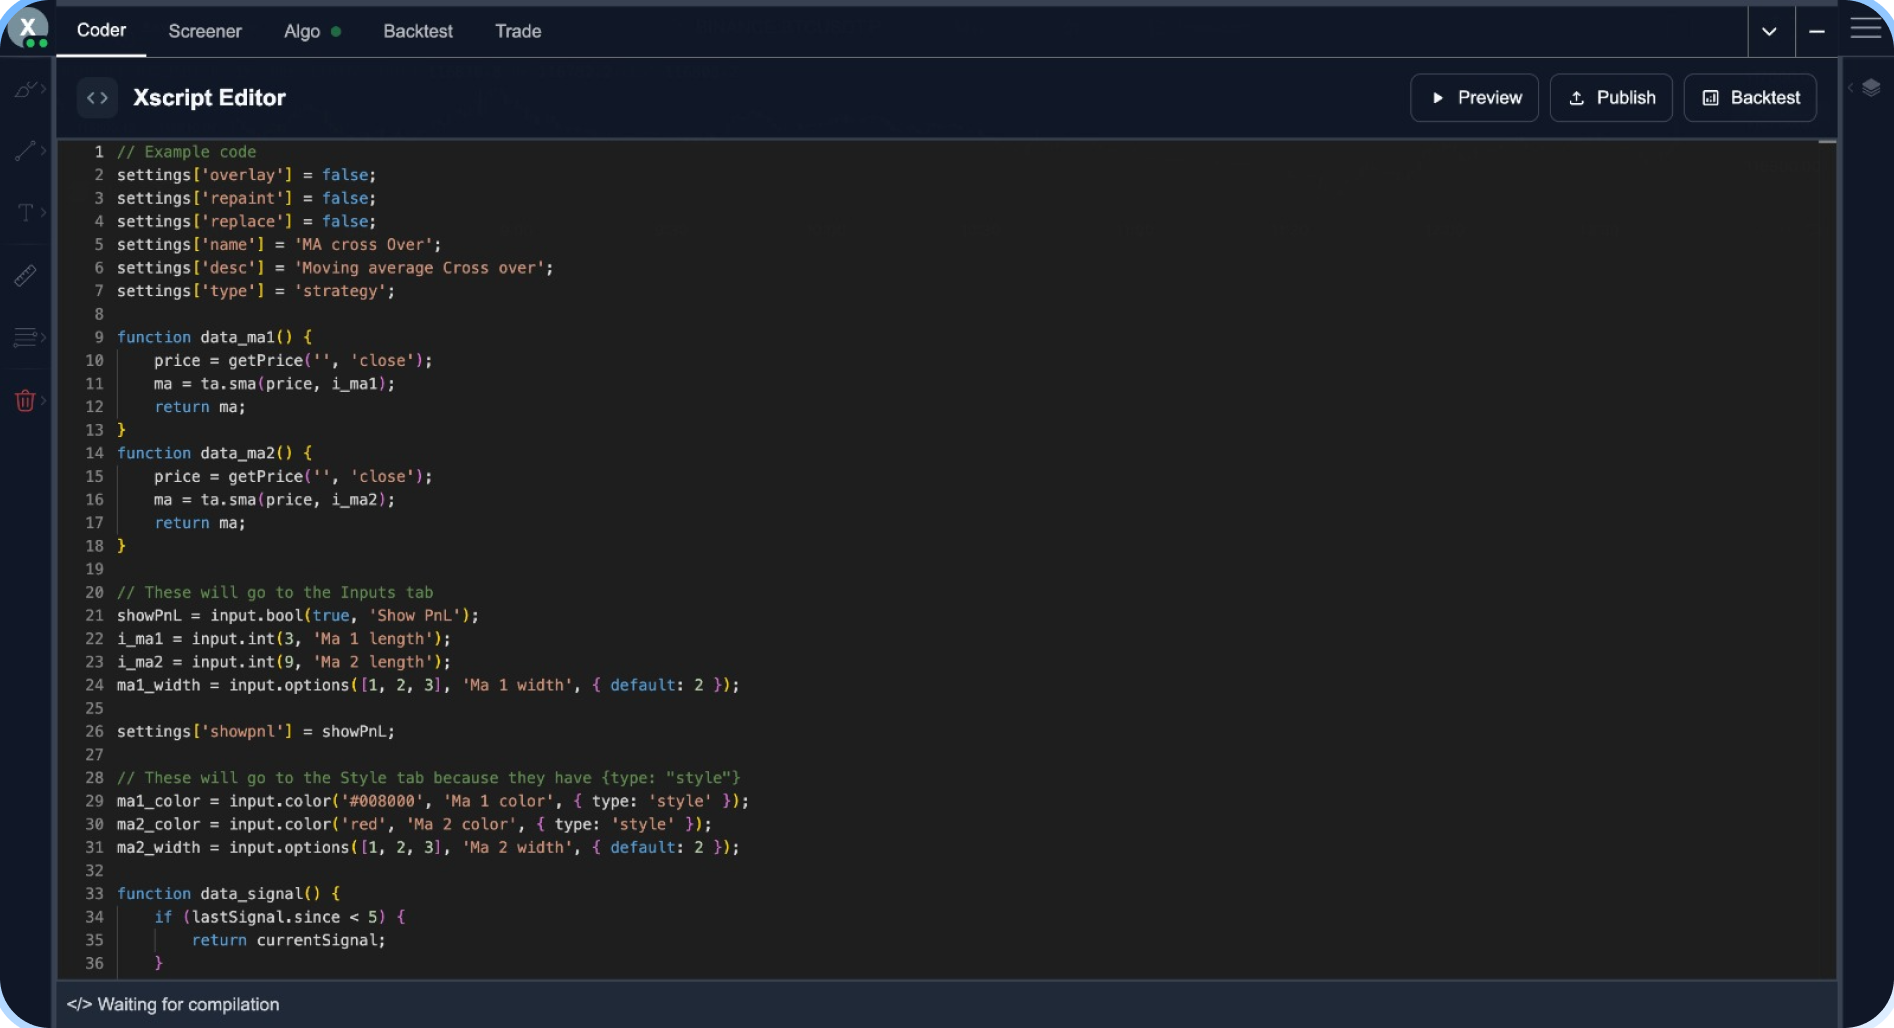Click the function data_signal() declaration

(x=228, y=894)
